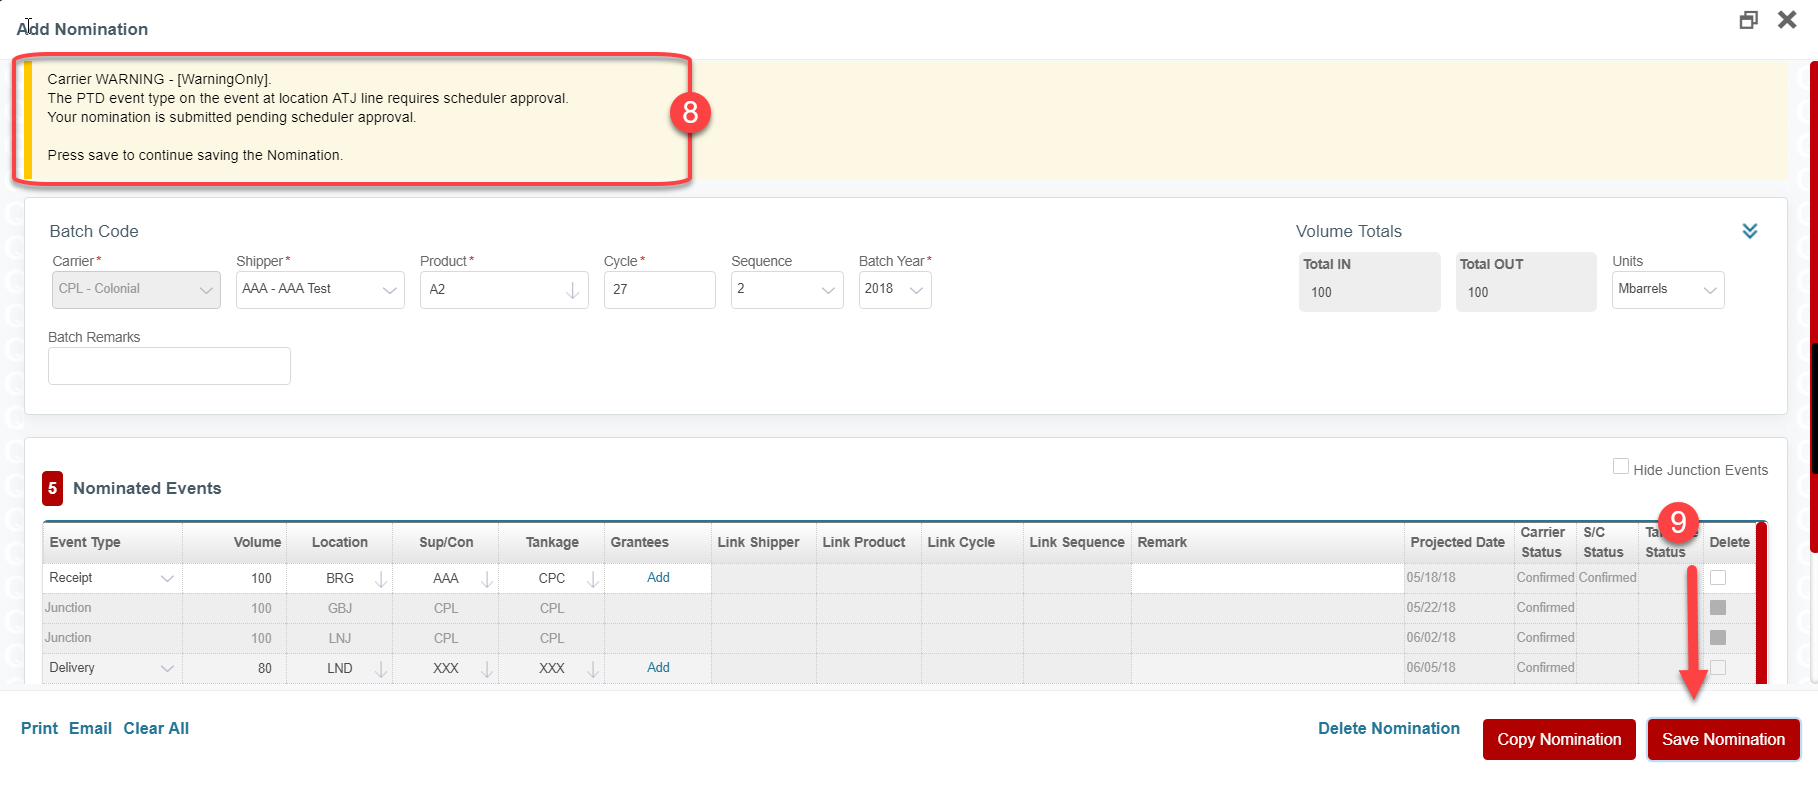
Task: Click the XXX tankage lookup arrow
Action: coord(593,669)
